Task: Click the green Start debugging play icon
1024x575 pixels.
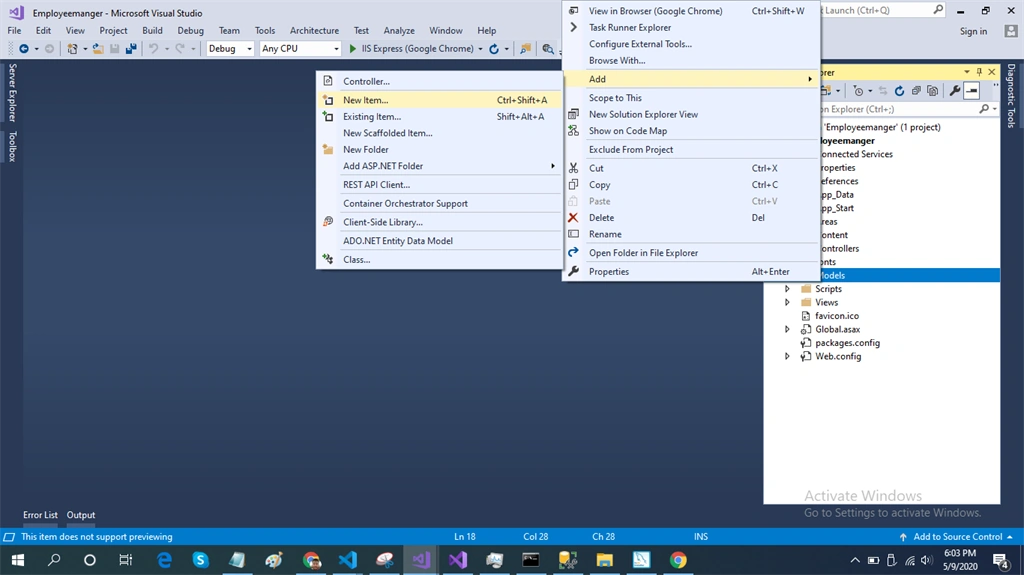Action: [x=353, y=48]
